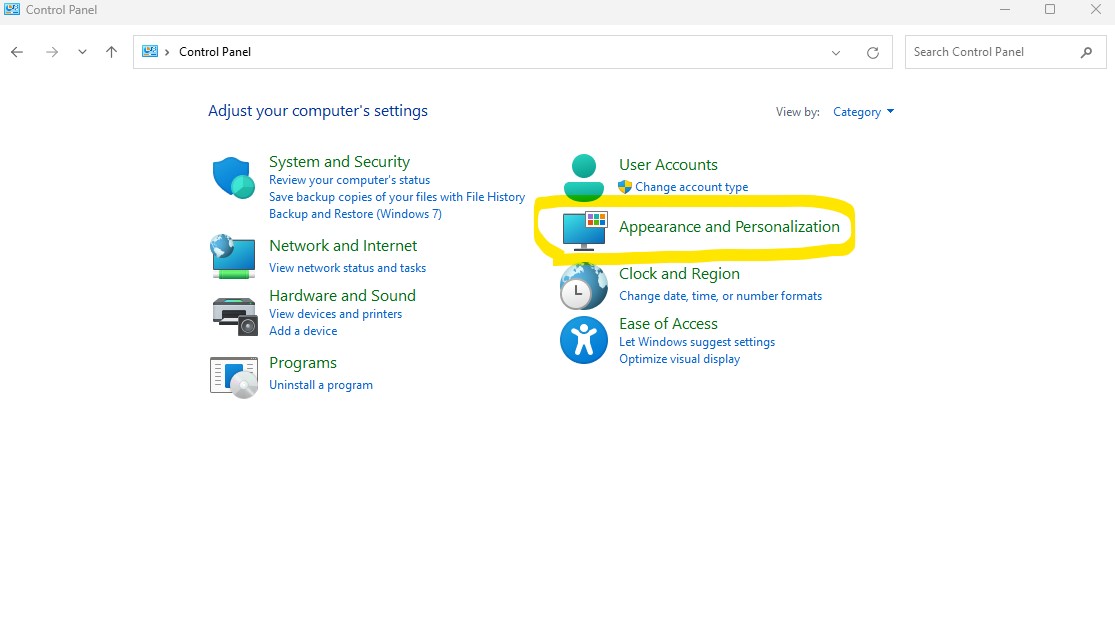Click the Ease of Access icon
Screen dimensions: 1115x623
583,340
